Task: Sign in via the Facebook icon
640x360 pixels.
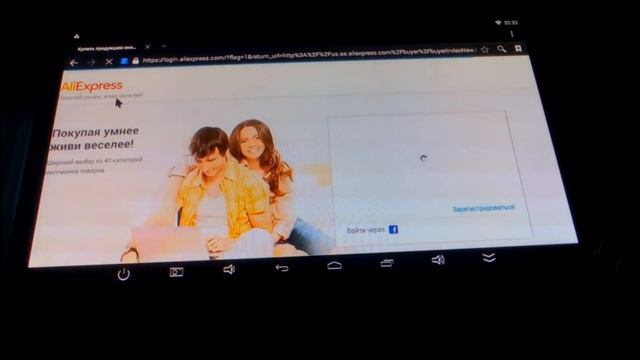Action: tap(393, 229)
